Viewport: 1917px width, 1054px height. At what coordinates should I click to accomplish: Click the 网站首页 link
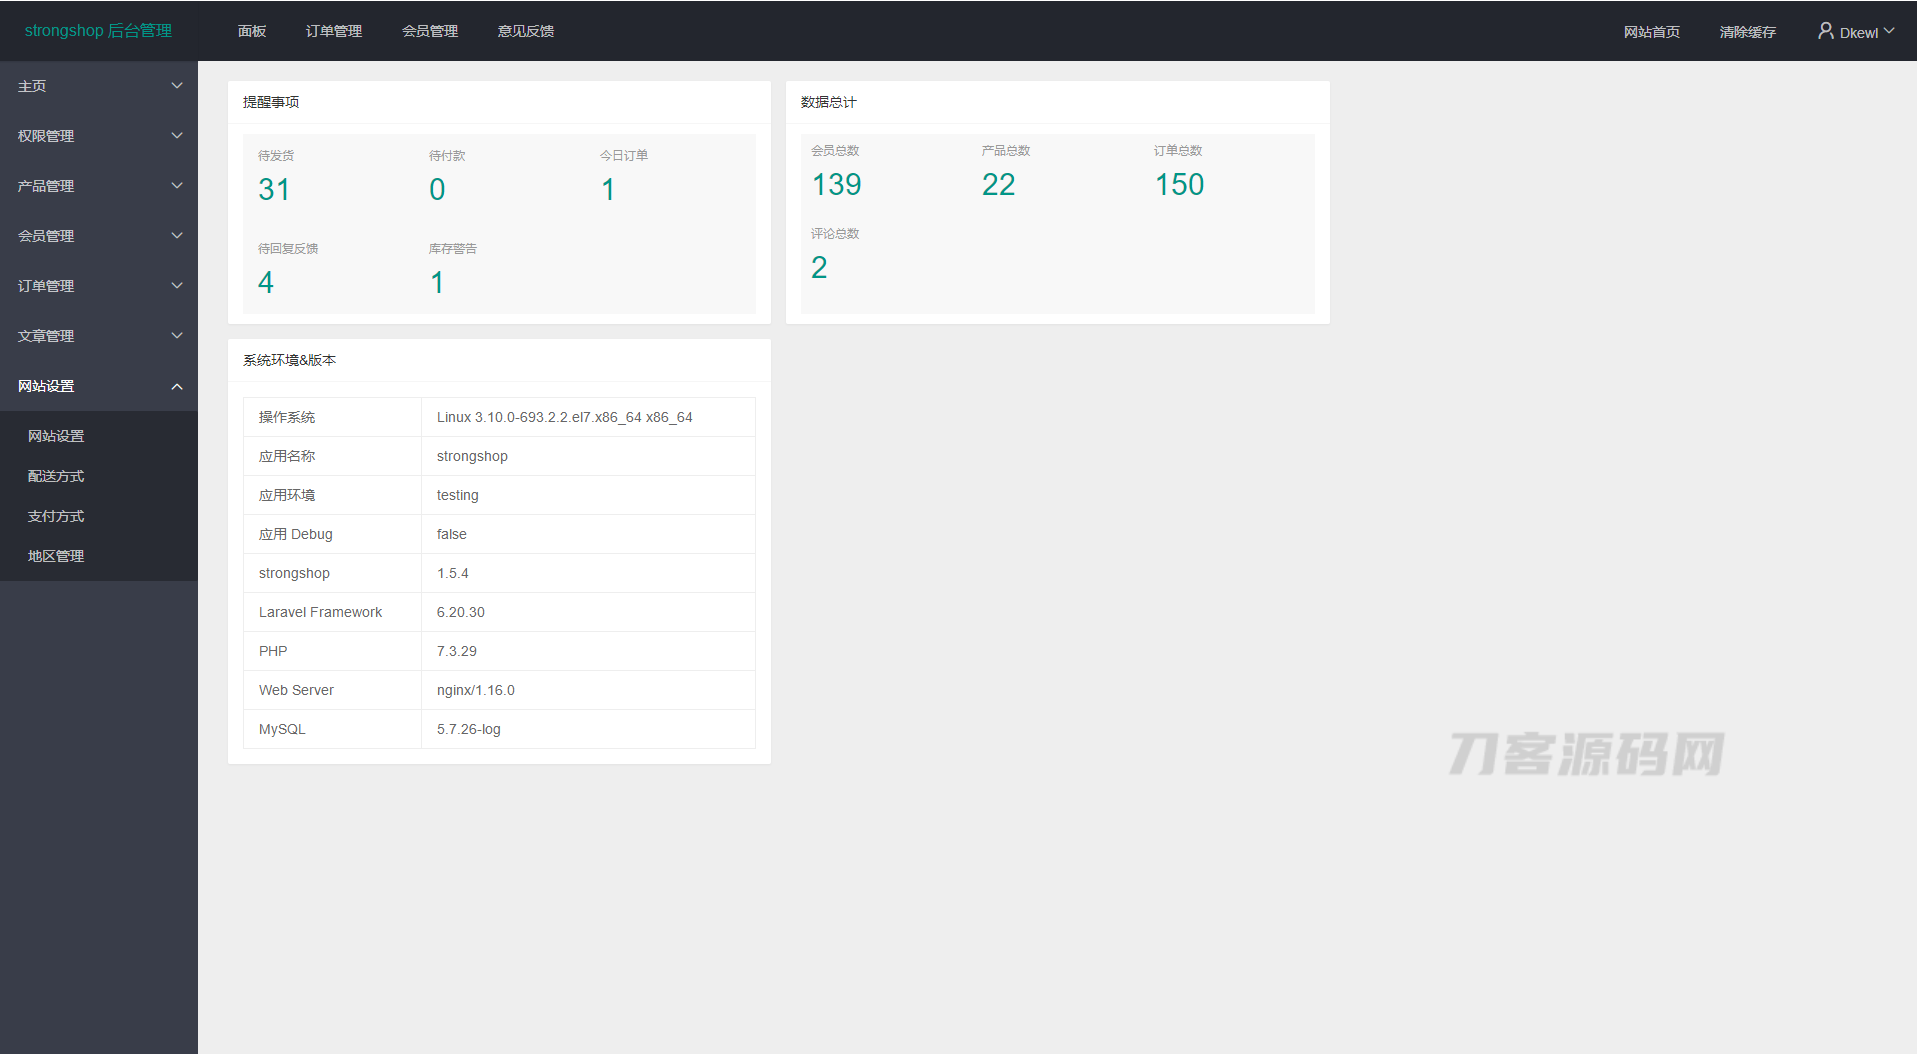click(x=1651, y=32)
